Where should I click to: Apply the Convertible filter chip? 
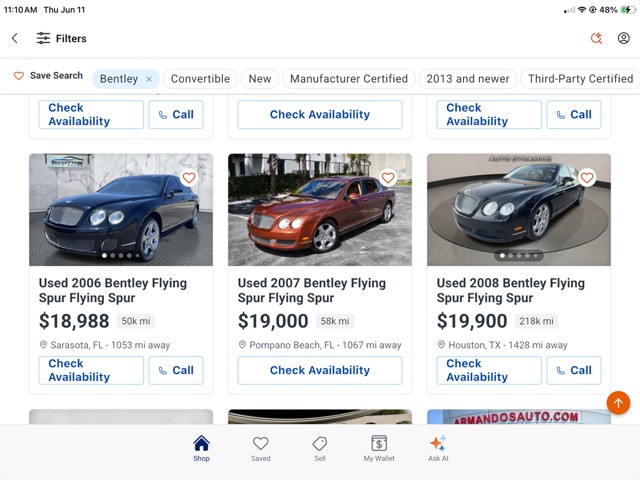200,79
